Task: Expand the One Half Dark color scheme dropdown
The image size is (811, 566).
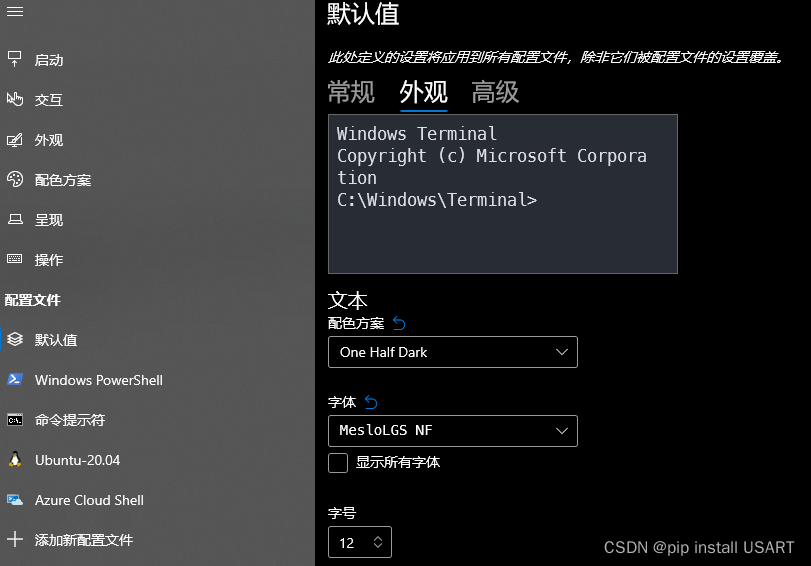Action: coord(452,352)
